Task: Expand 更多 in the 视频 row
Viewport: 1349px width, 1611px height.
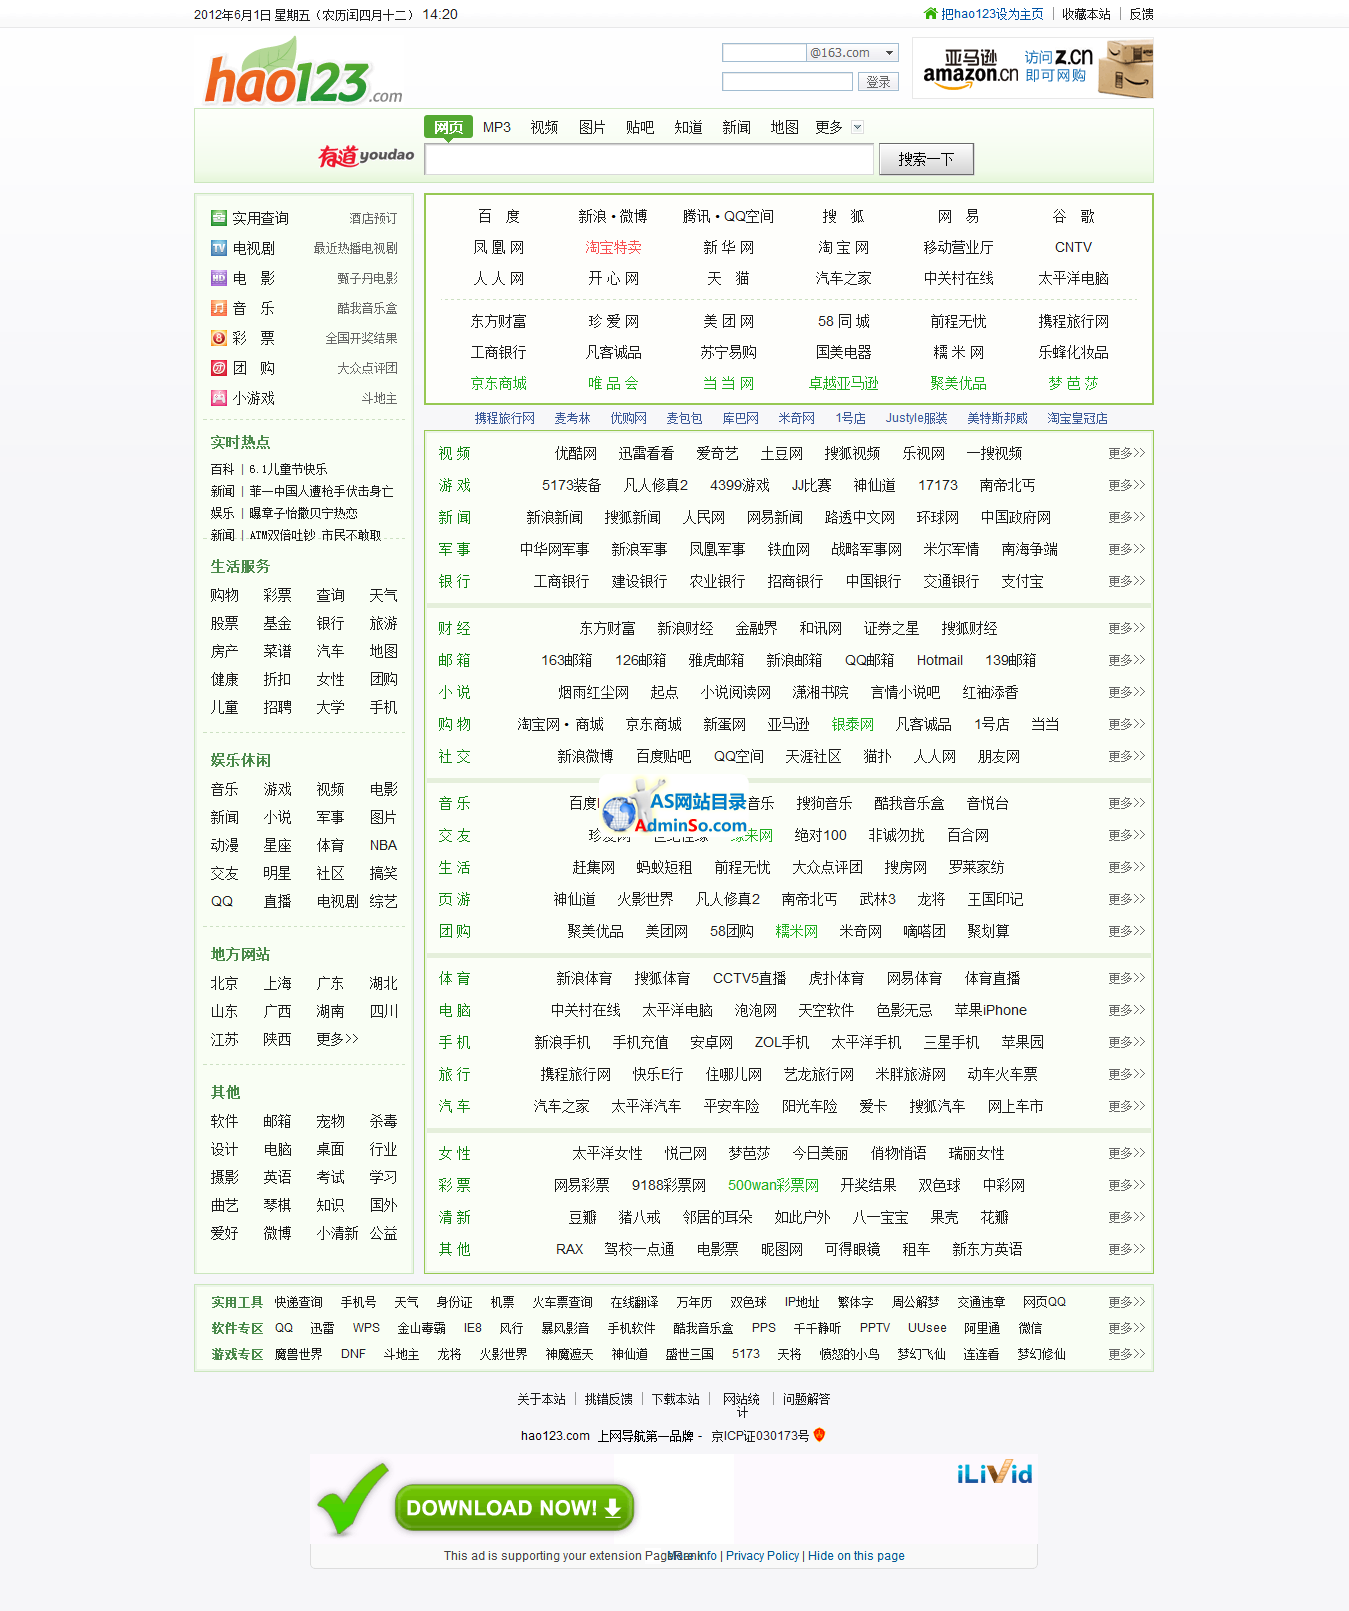Action: click(1126, 453)
